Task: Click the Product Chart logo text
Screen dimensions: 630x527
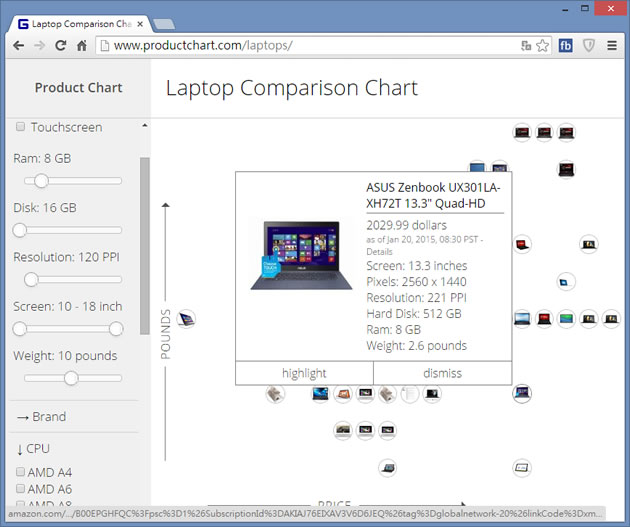Action: [78, 88]
